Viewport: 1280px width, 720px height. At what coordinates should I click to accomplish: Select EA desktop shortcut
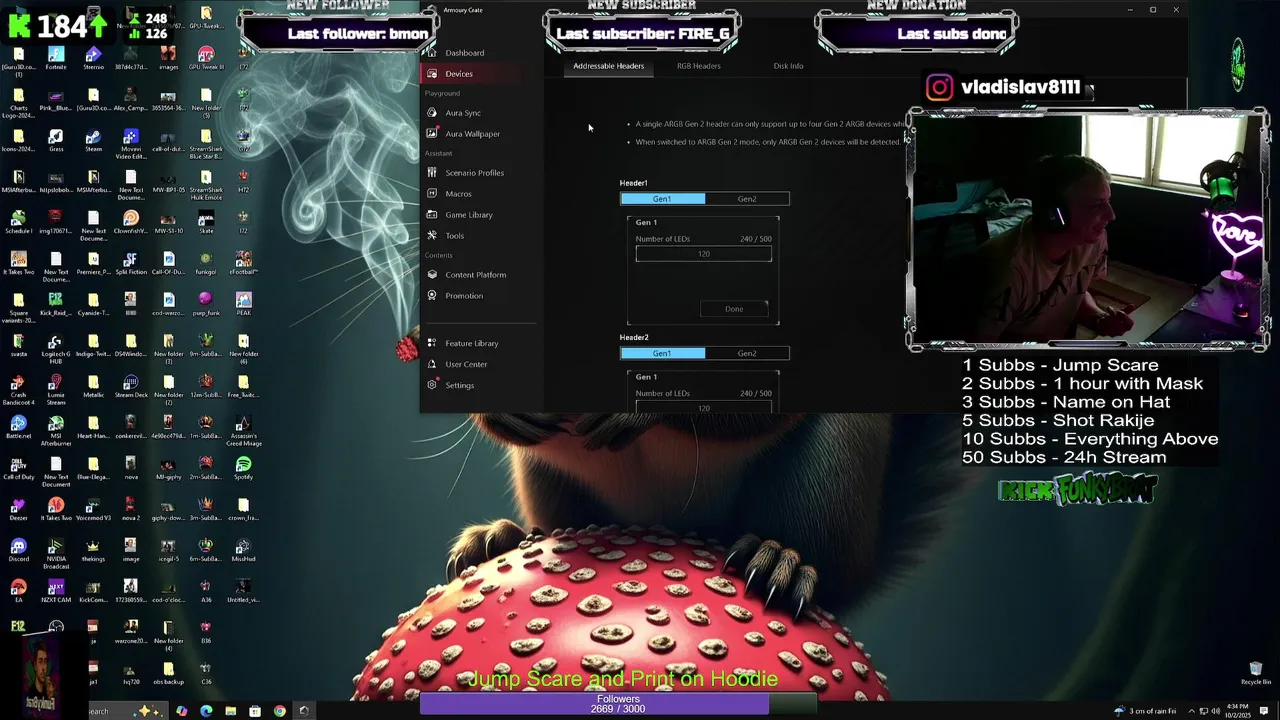(x=18, y=591)
